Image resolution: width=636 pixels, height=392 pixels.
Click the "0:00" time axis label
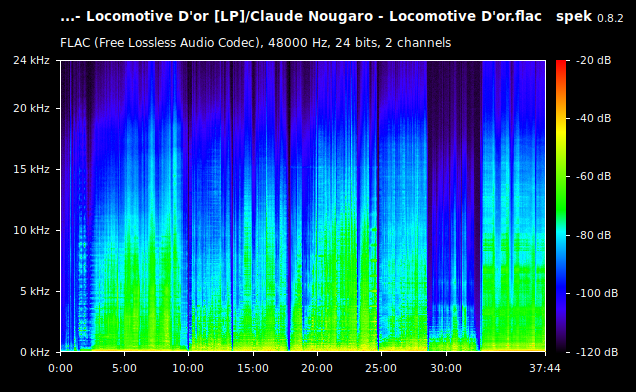pos(60,368)
